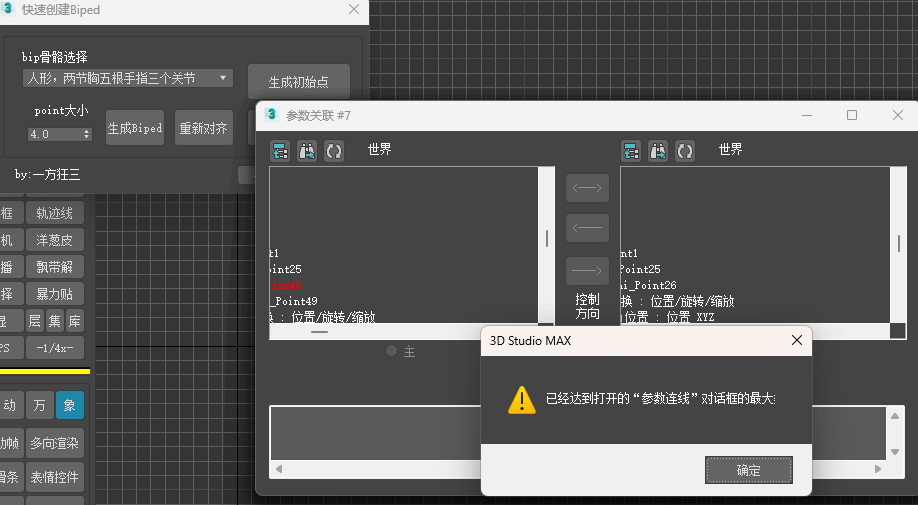Click the left panel binoculars find icon
Image resolution: width=918 pixels, height=505 pixels.
[307, 151]
